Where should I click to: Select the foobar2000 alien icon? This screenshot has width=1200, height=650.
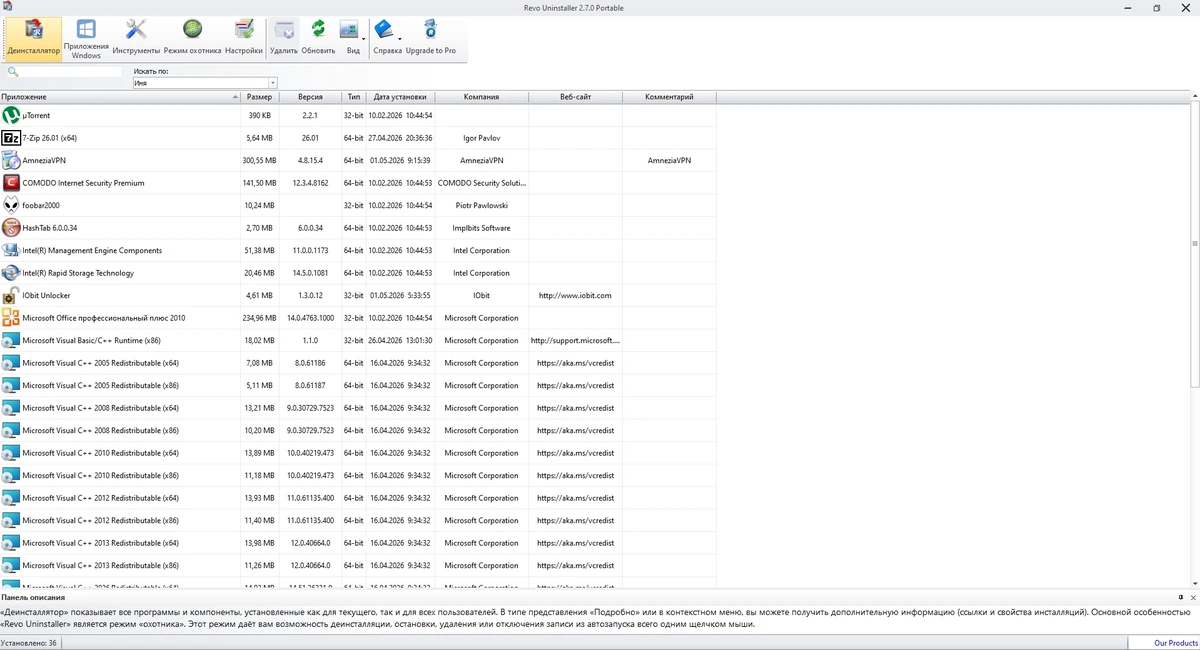(x=11, y=205)
